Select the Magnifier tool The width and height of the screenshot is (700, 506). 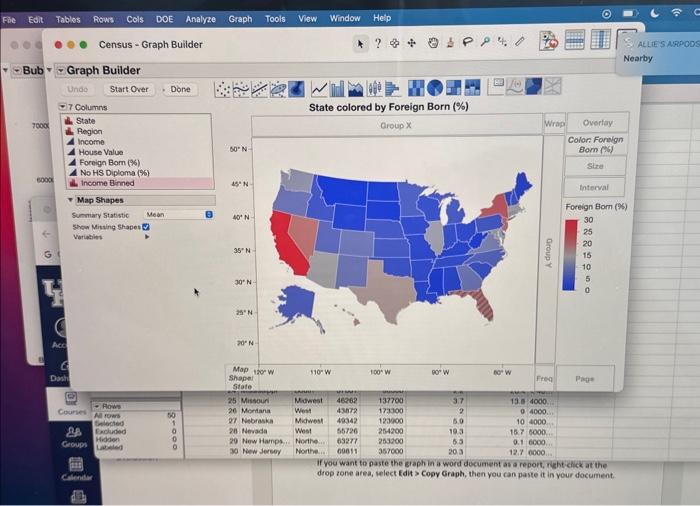(485, 42)
